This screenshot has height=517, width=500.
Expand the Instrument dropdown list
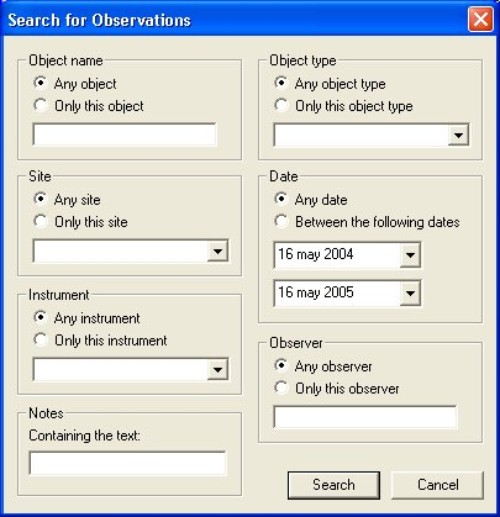[218, 369]
